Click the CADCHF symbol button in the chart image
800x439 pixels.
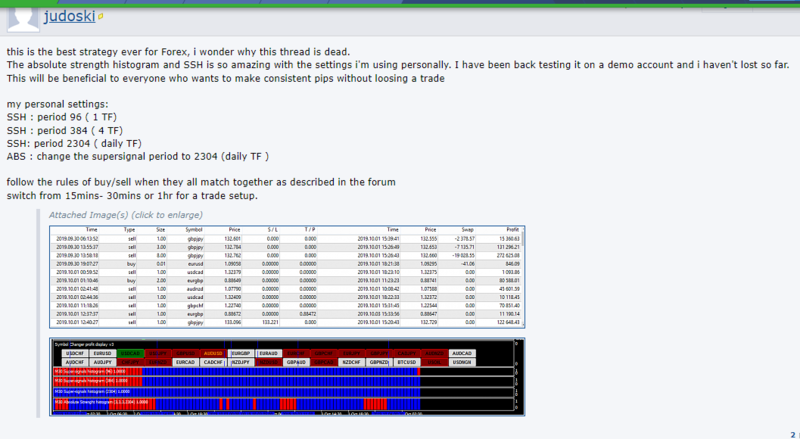[x=213, y=362]
